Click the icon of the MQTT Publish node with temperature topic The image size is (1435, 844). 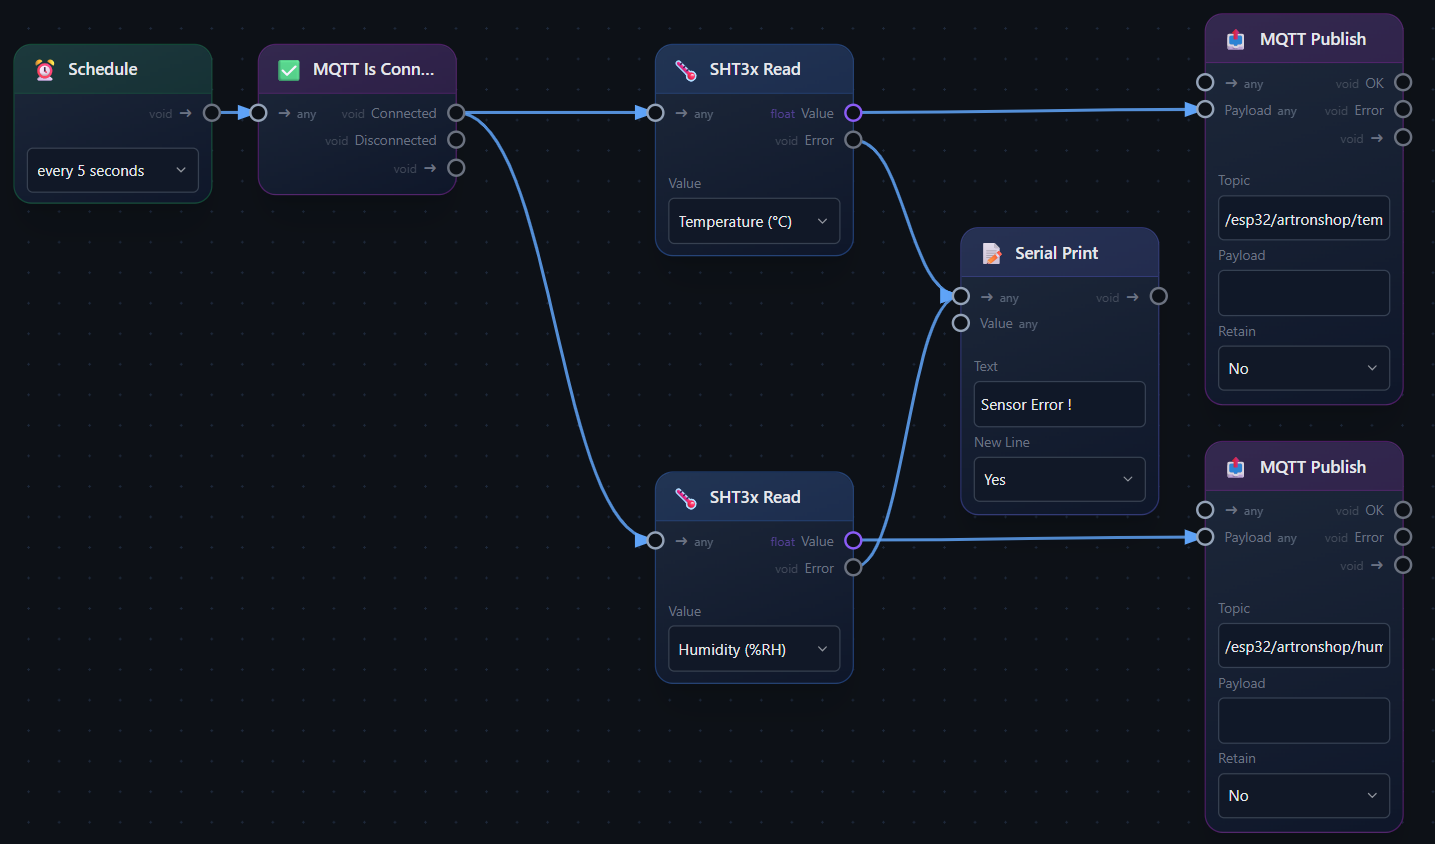tap(1236, 39)
